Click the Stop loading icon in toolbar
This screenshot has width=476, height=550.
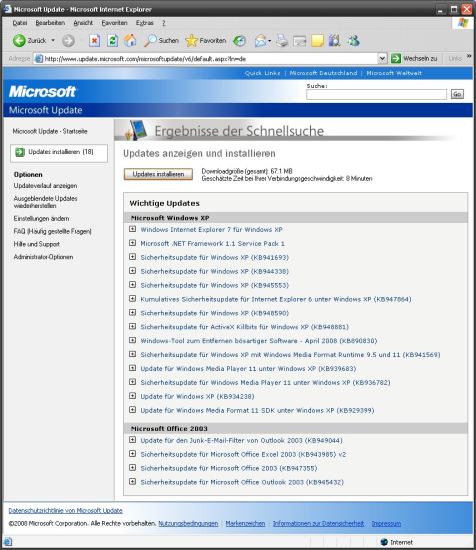click(x=94, y=41)
